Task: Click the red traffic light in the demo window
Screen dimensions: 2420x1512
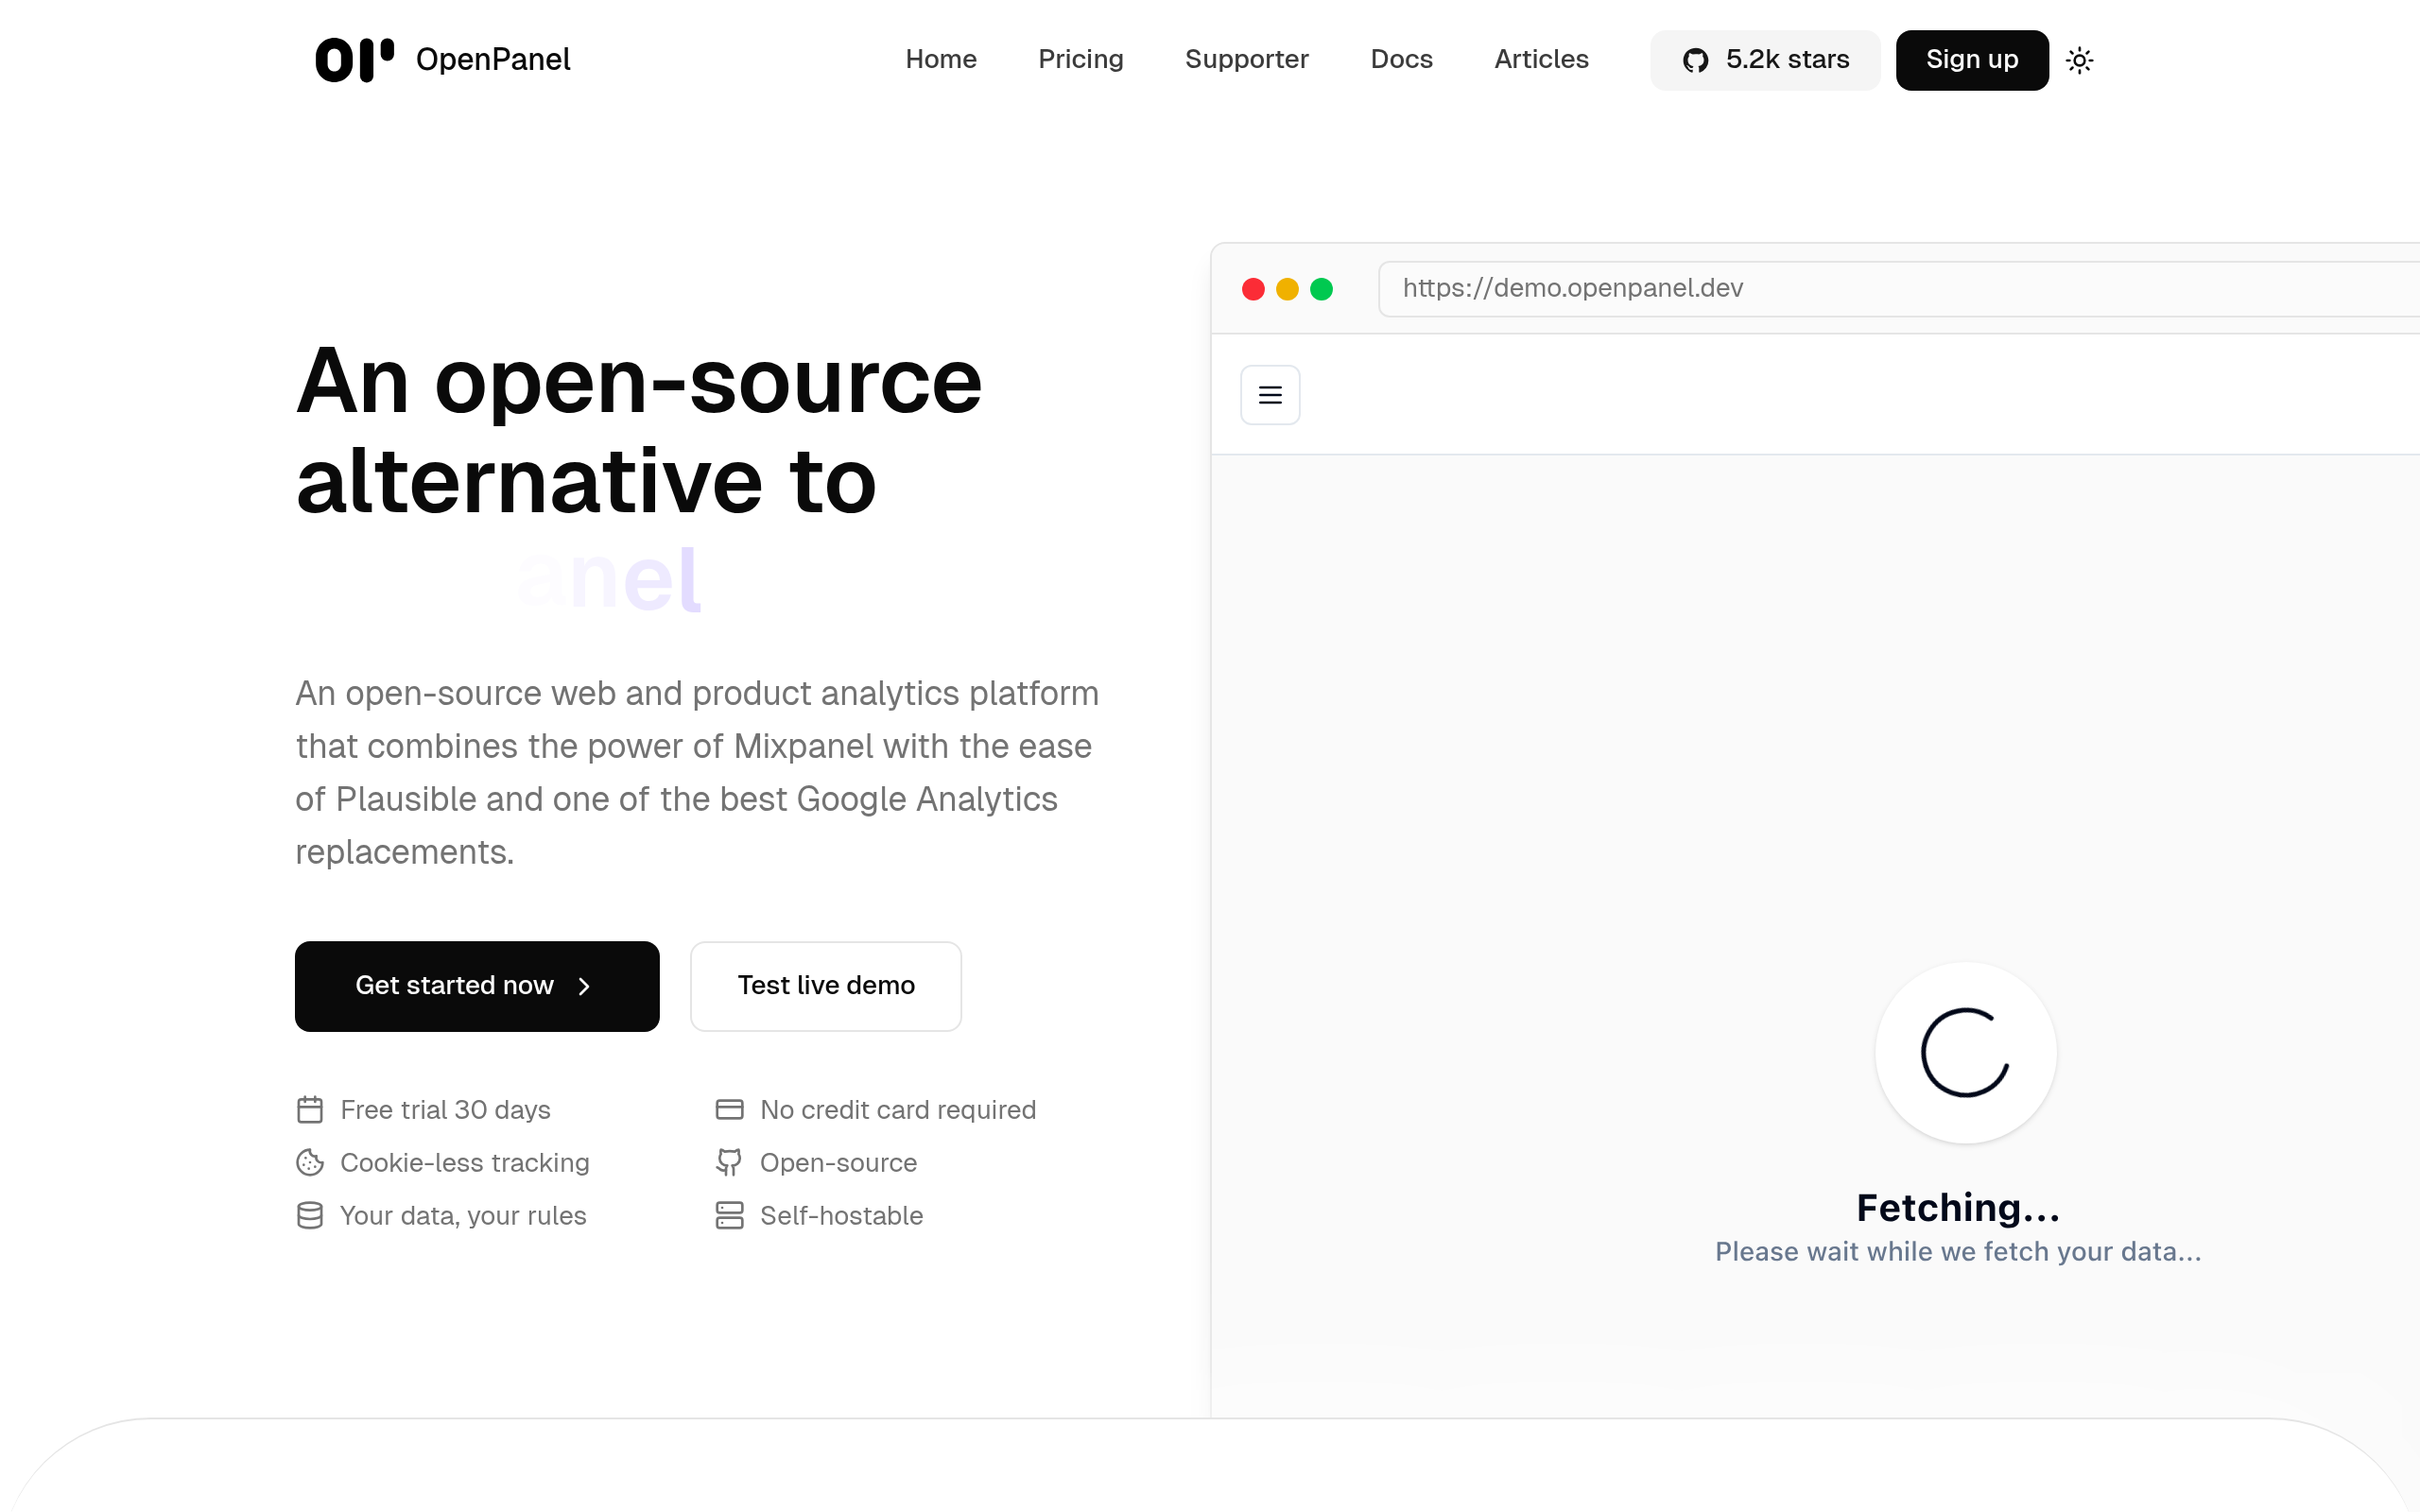Action: (x=1254, y=289)
